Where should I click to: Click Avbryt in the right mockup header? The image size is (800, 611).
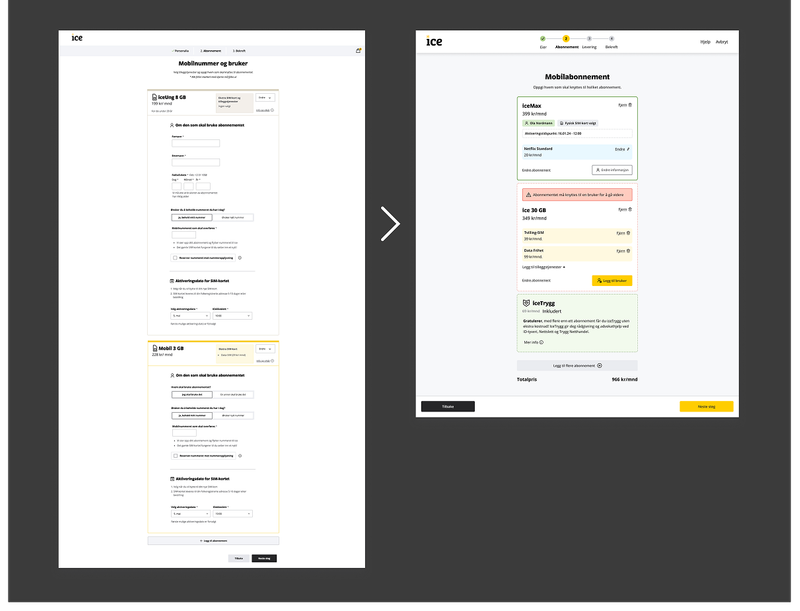coord(722,42)
